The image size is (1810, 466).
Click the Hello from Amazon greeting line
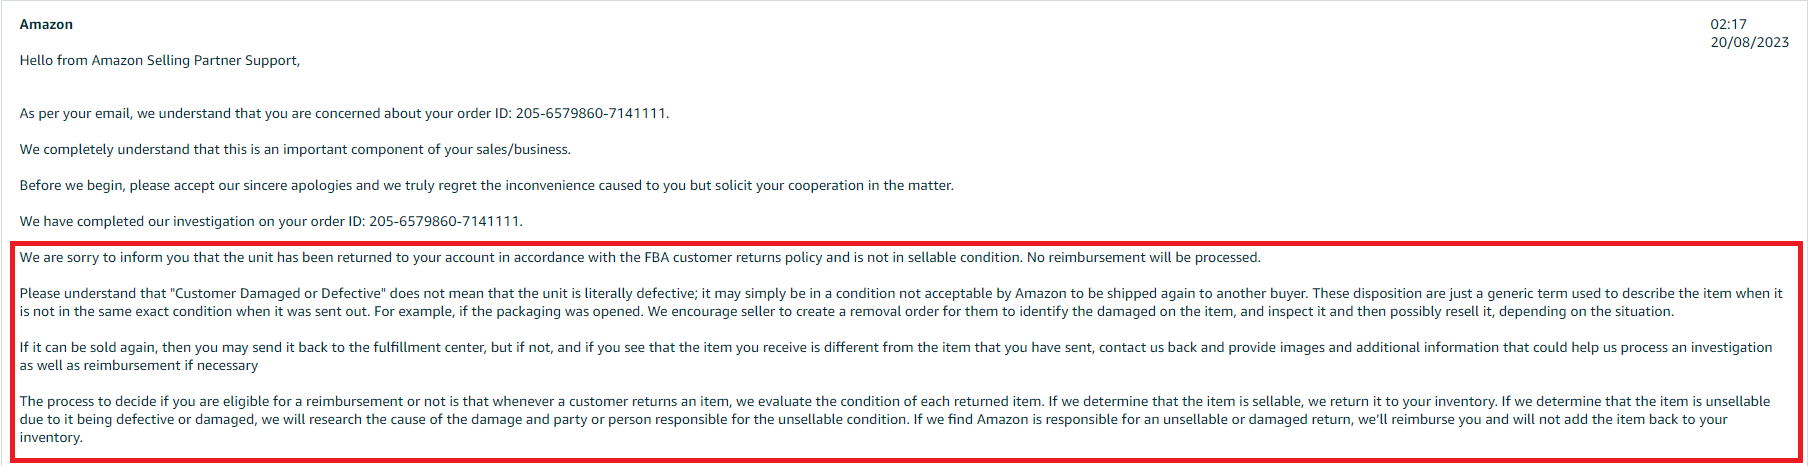(x=160, y=60)
